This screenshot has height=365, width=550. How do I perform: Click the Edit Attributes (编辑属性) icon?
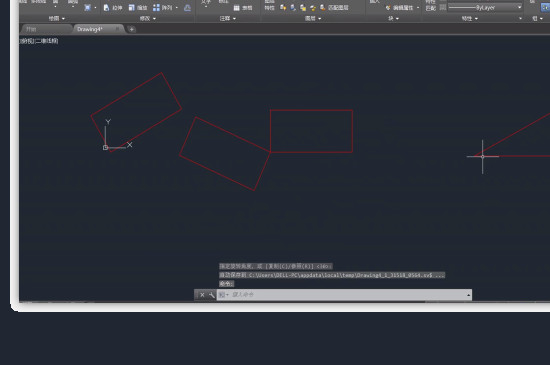[x=388, y=7]
